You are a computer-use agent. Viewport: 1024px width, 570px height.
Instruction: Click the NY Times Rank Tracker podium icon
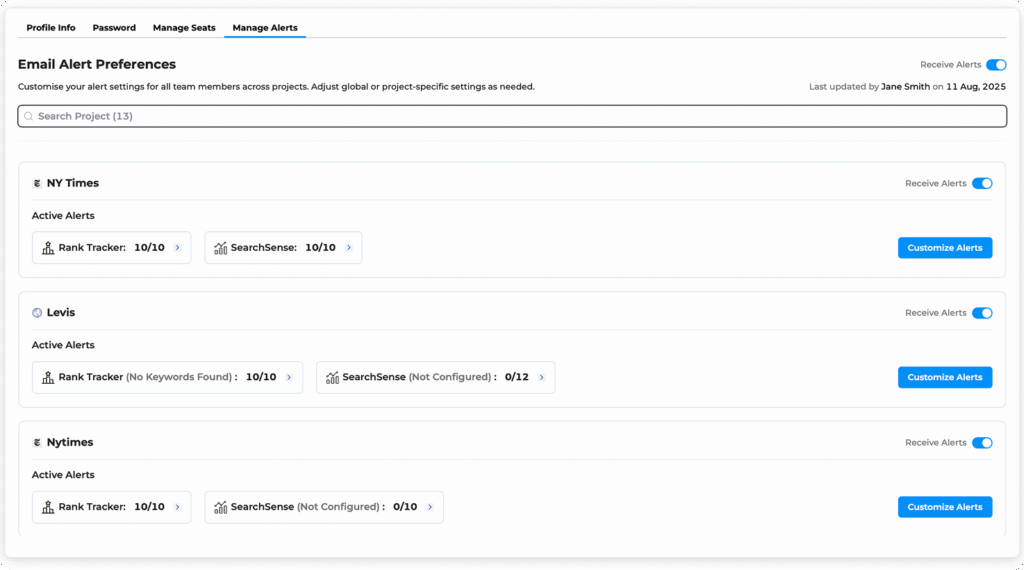click(48, 248)
